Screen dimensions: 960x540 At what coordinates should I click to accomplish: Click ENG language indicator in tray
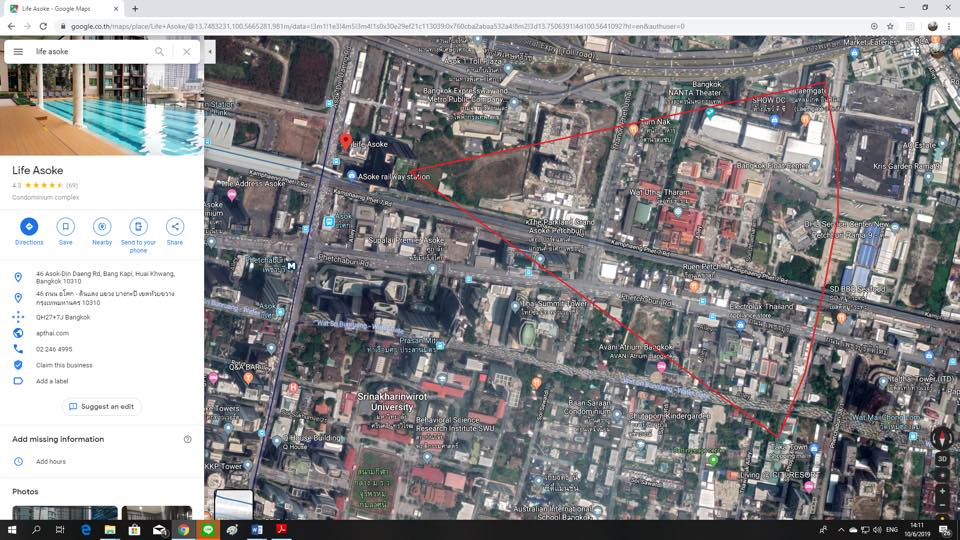click(891, 530)
